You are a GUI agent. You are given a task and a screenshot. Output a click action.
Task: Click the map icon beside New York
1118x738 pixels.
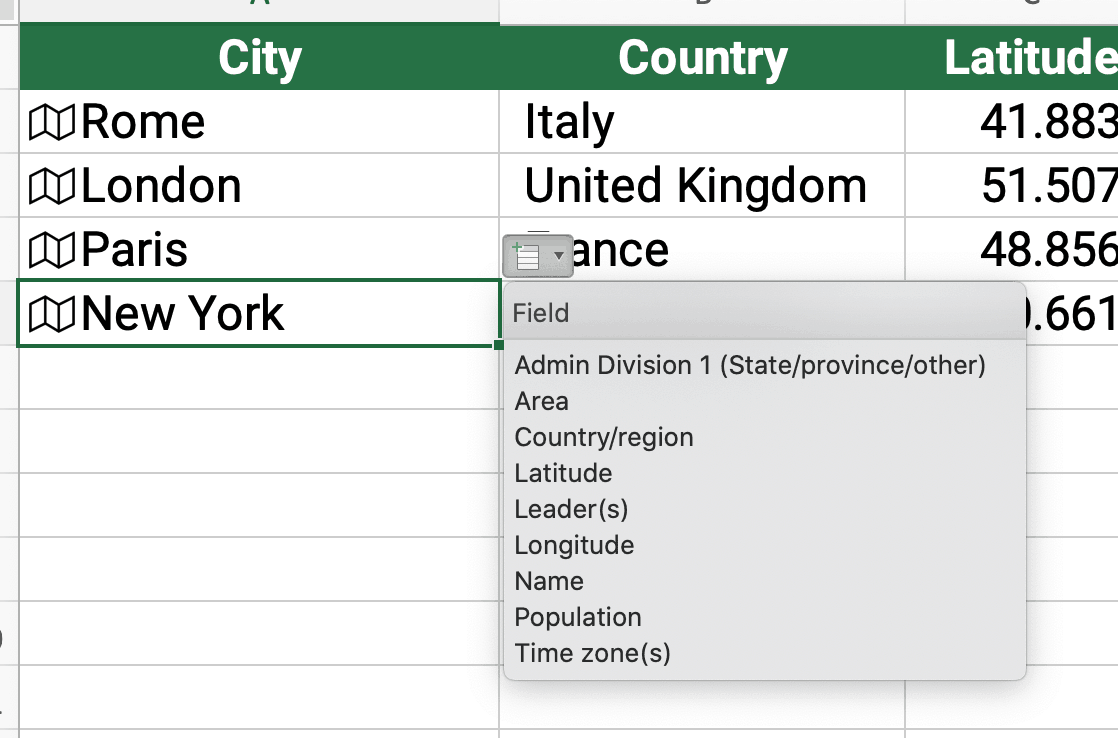[x=51, y=314]
